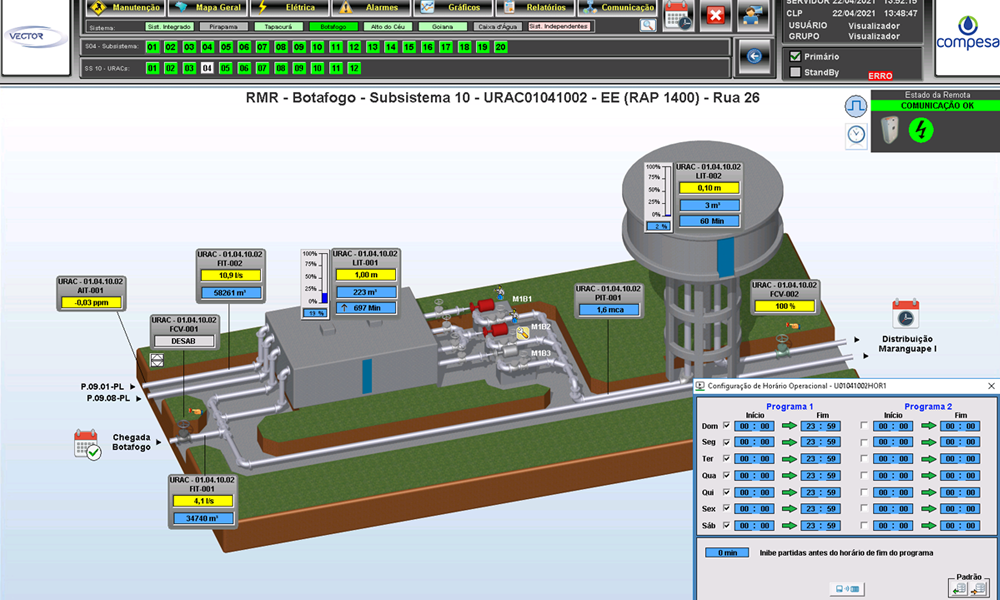Viewport: 1000px width, 600px height.
Task: Click the green lightning power status icon
Action: (x=920, y=131)
